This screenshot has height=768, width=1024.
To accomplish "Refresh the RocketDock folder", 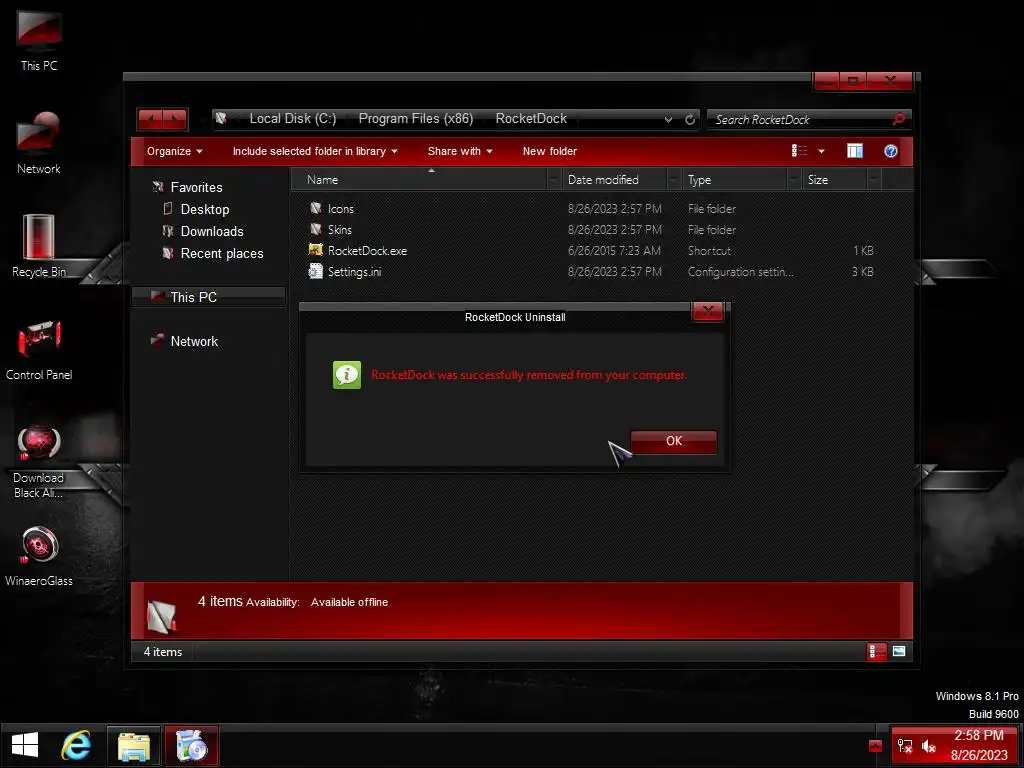I will click(690, 120).
